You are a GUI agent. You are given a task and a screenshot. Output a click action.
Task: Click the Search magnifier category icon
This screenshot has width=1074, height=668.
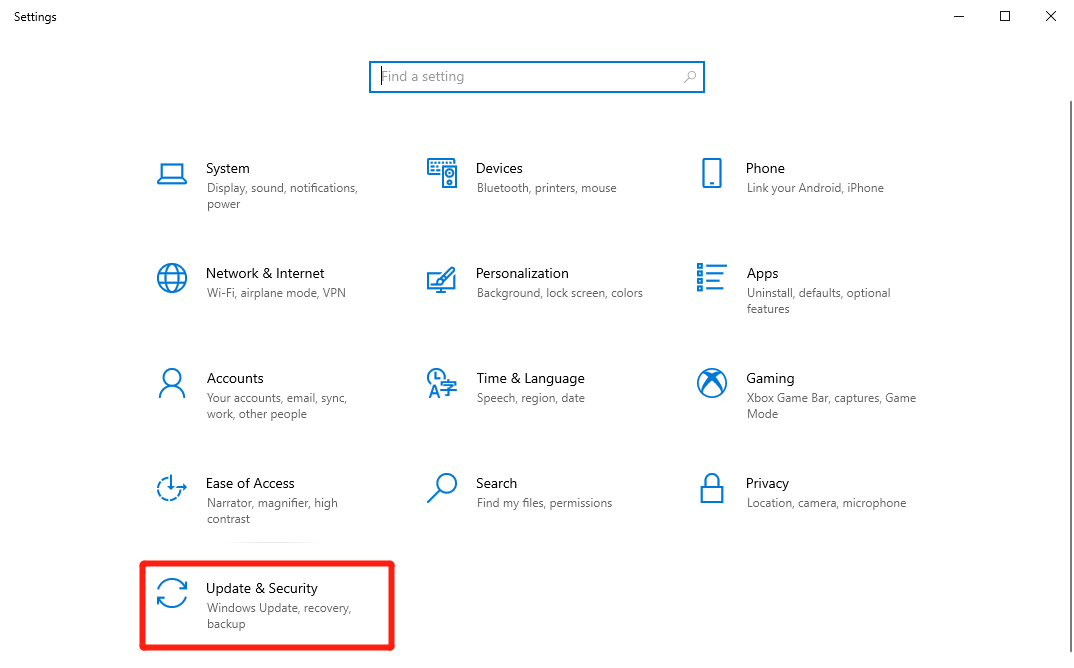point(441,488)
